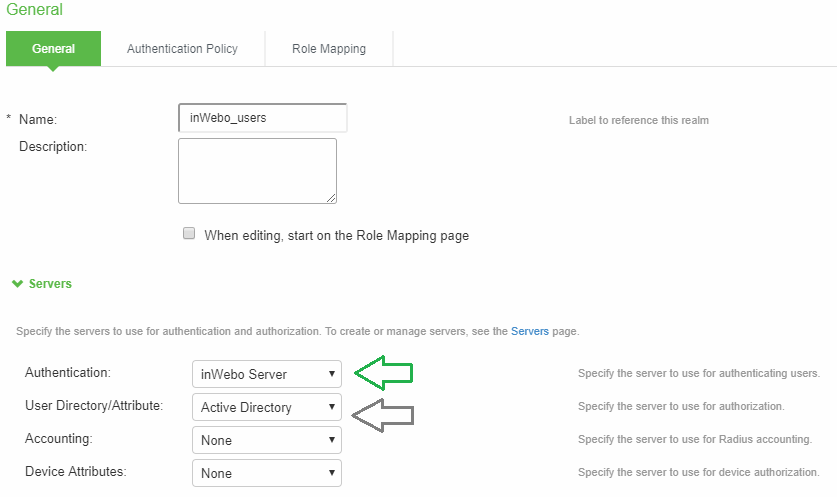This screenshot has height=497, width=837.
Task: Click the "Label to reference this realm" hint
Action: [638, 120]
